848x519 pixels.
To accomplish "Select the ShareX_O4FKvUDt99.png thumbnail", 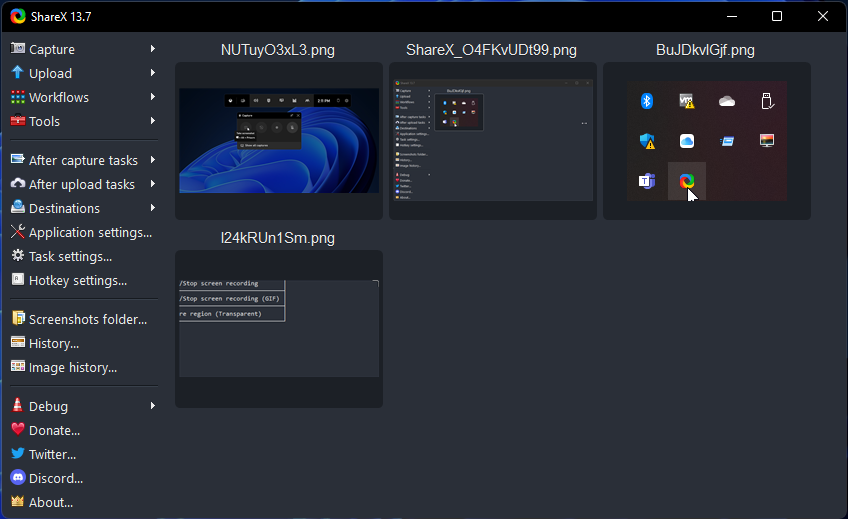I will (x=493, y=141).
